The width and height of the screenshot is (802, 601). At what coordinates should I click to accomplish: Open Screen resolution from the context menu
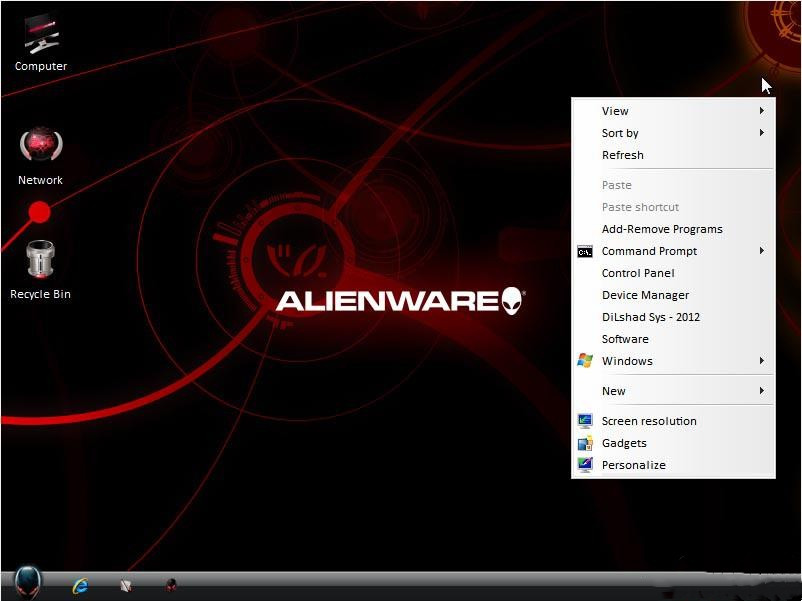pyautogui.click(x=673, y=421)
